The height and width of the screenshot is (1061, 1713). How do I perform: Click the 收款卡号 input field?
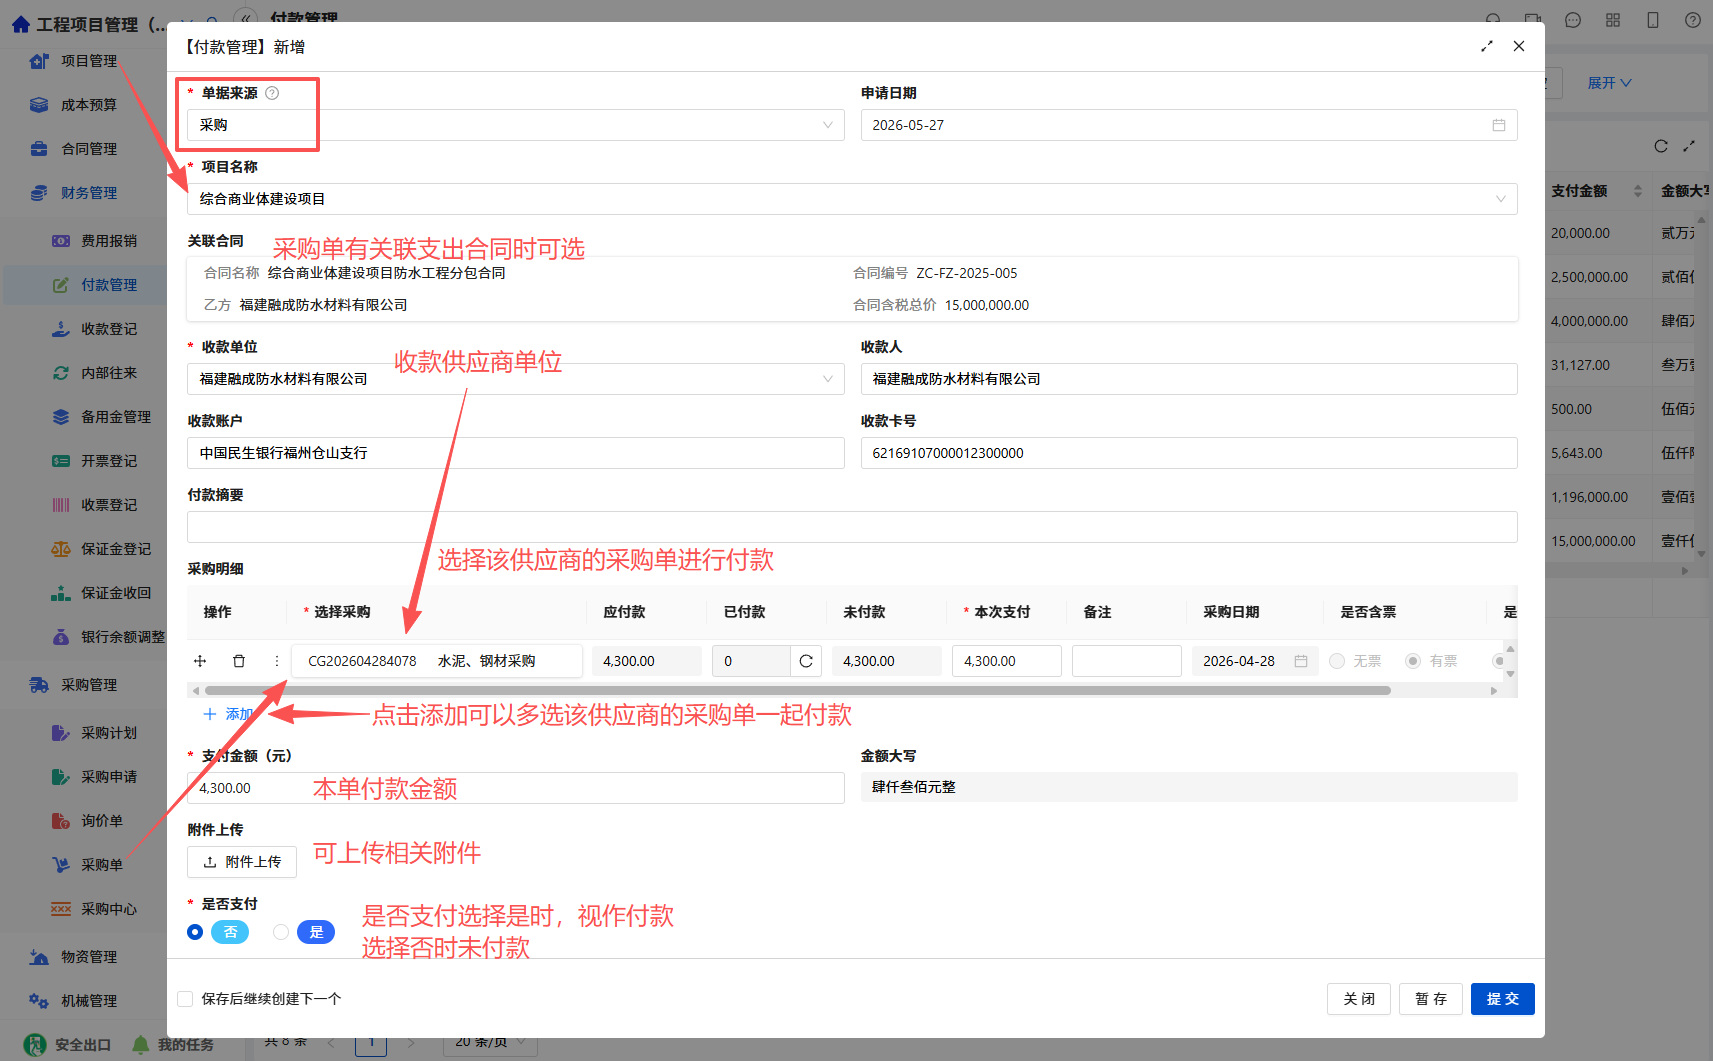pos(1189,453)
